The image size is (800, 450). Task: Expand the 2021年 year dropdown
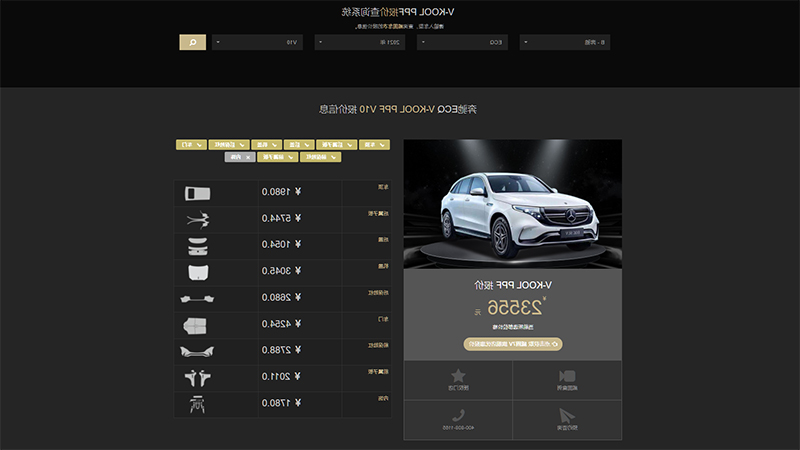pyautogui.click(x=360, y=42)
